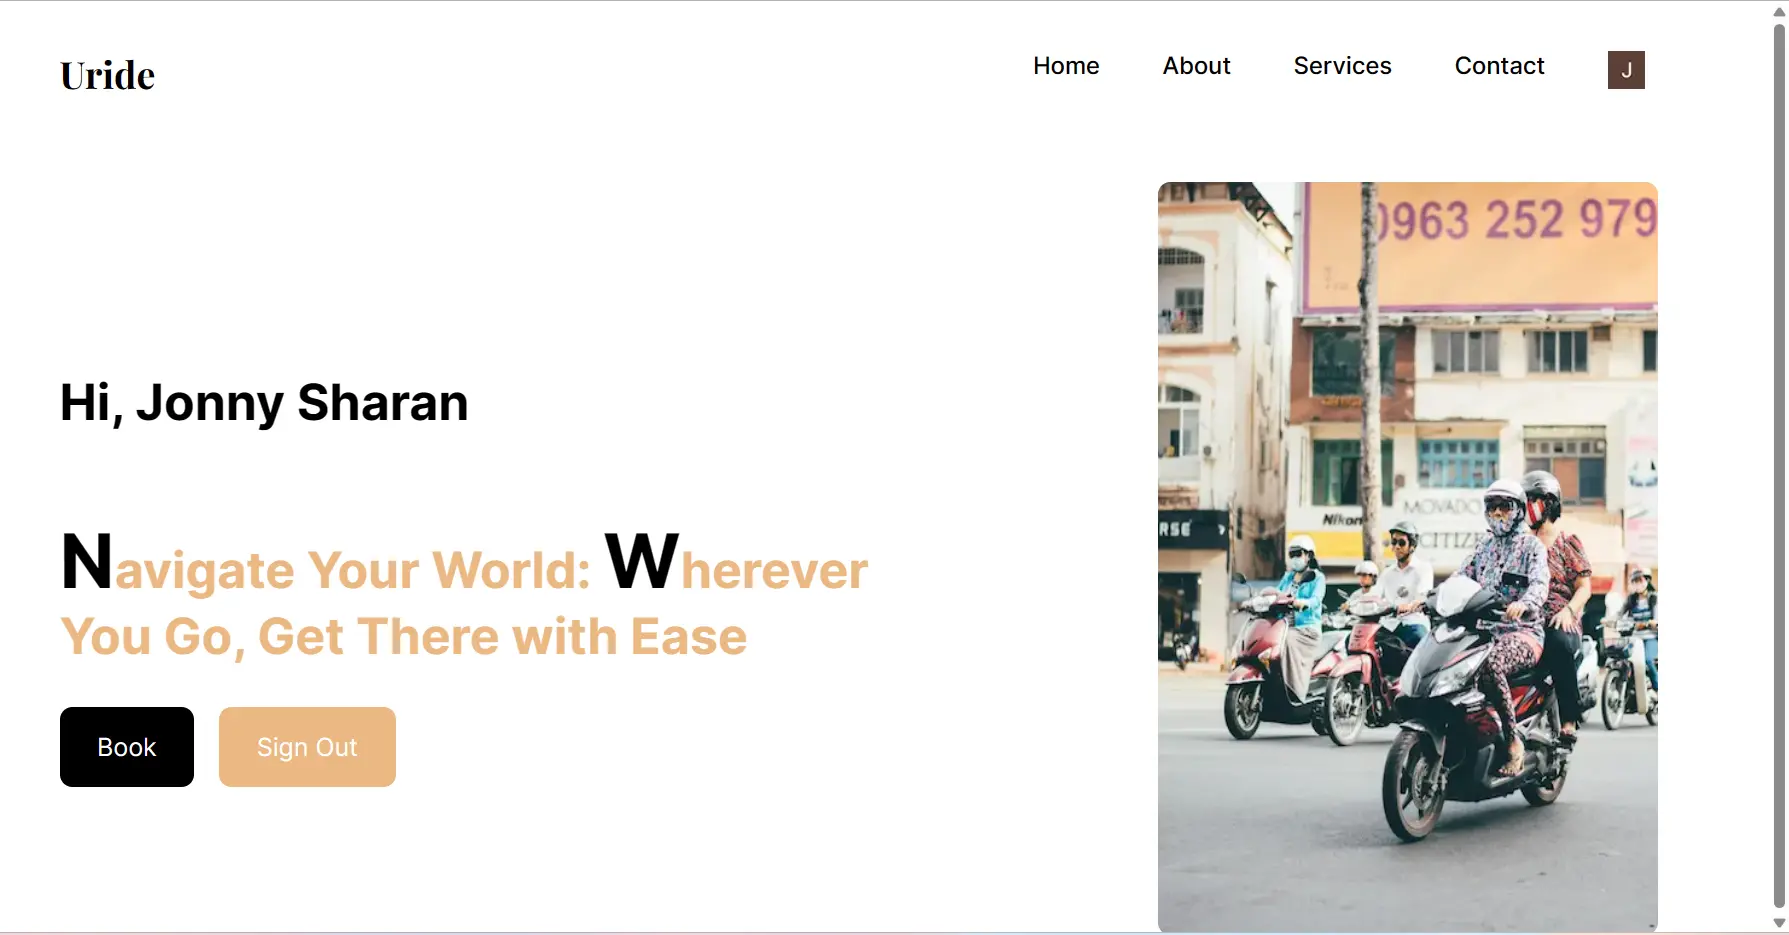Click the motorbike street photo
Screen dimensions: 1789x935
pos(1407,556)
